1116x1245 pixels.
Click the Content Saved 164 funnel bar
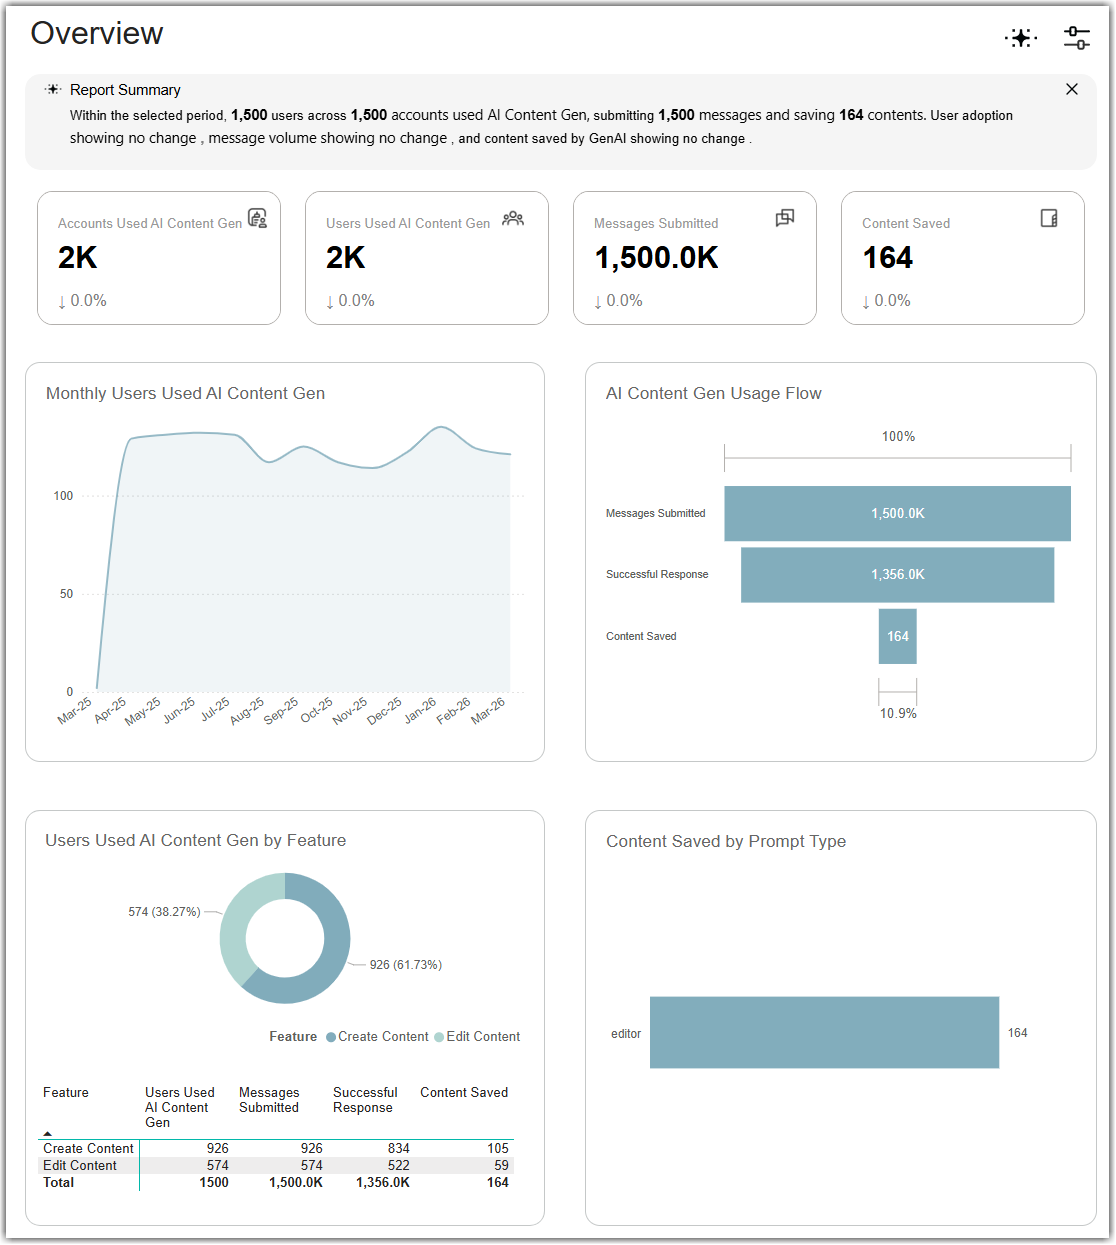click(898, 636)
